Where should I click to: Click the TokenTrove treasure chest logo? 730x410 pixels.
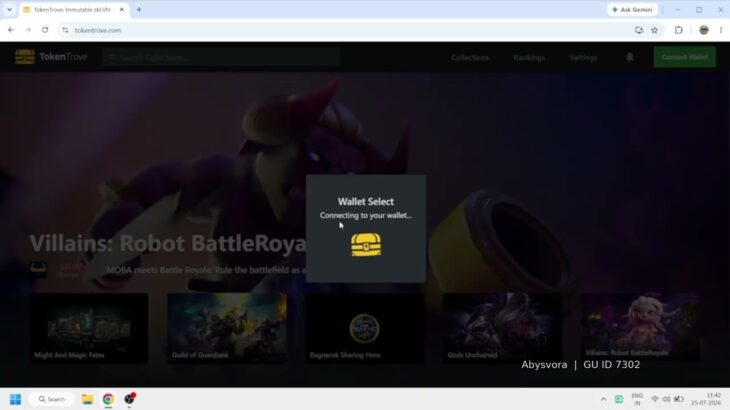25,57
